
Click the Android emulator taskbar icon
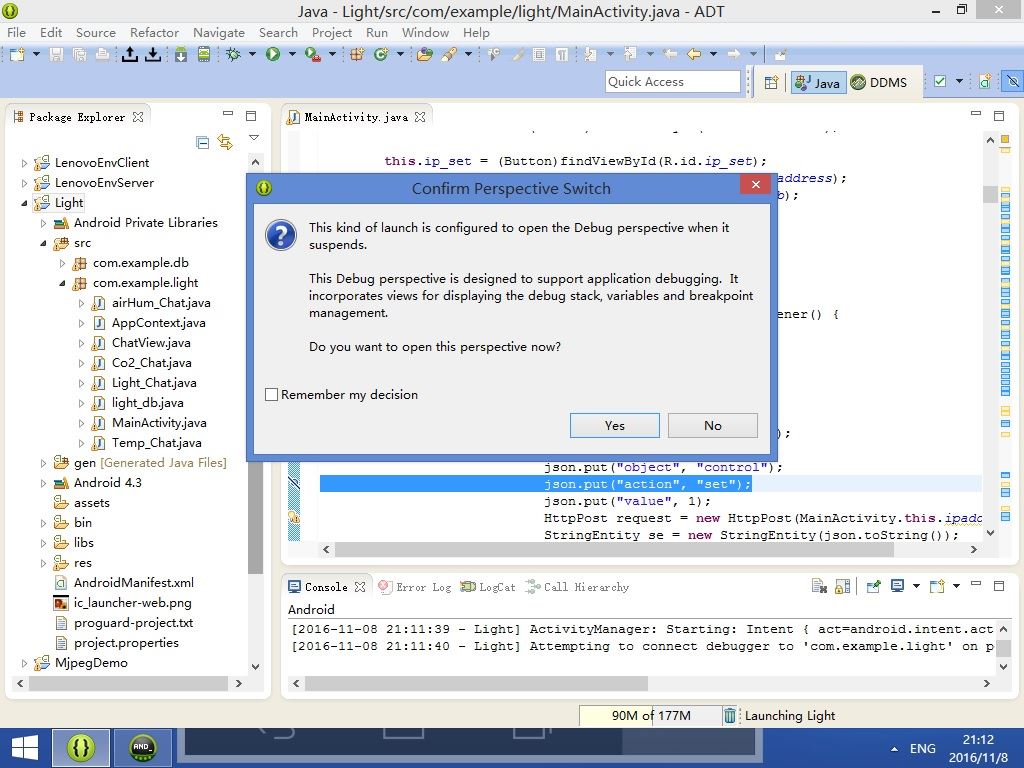[x=142, y=748]
